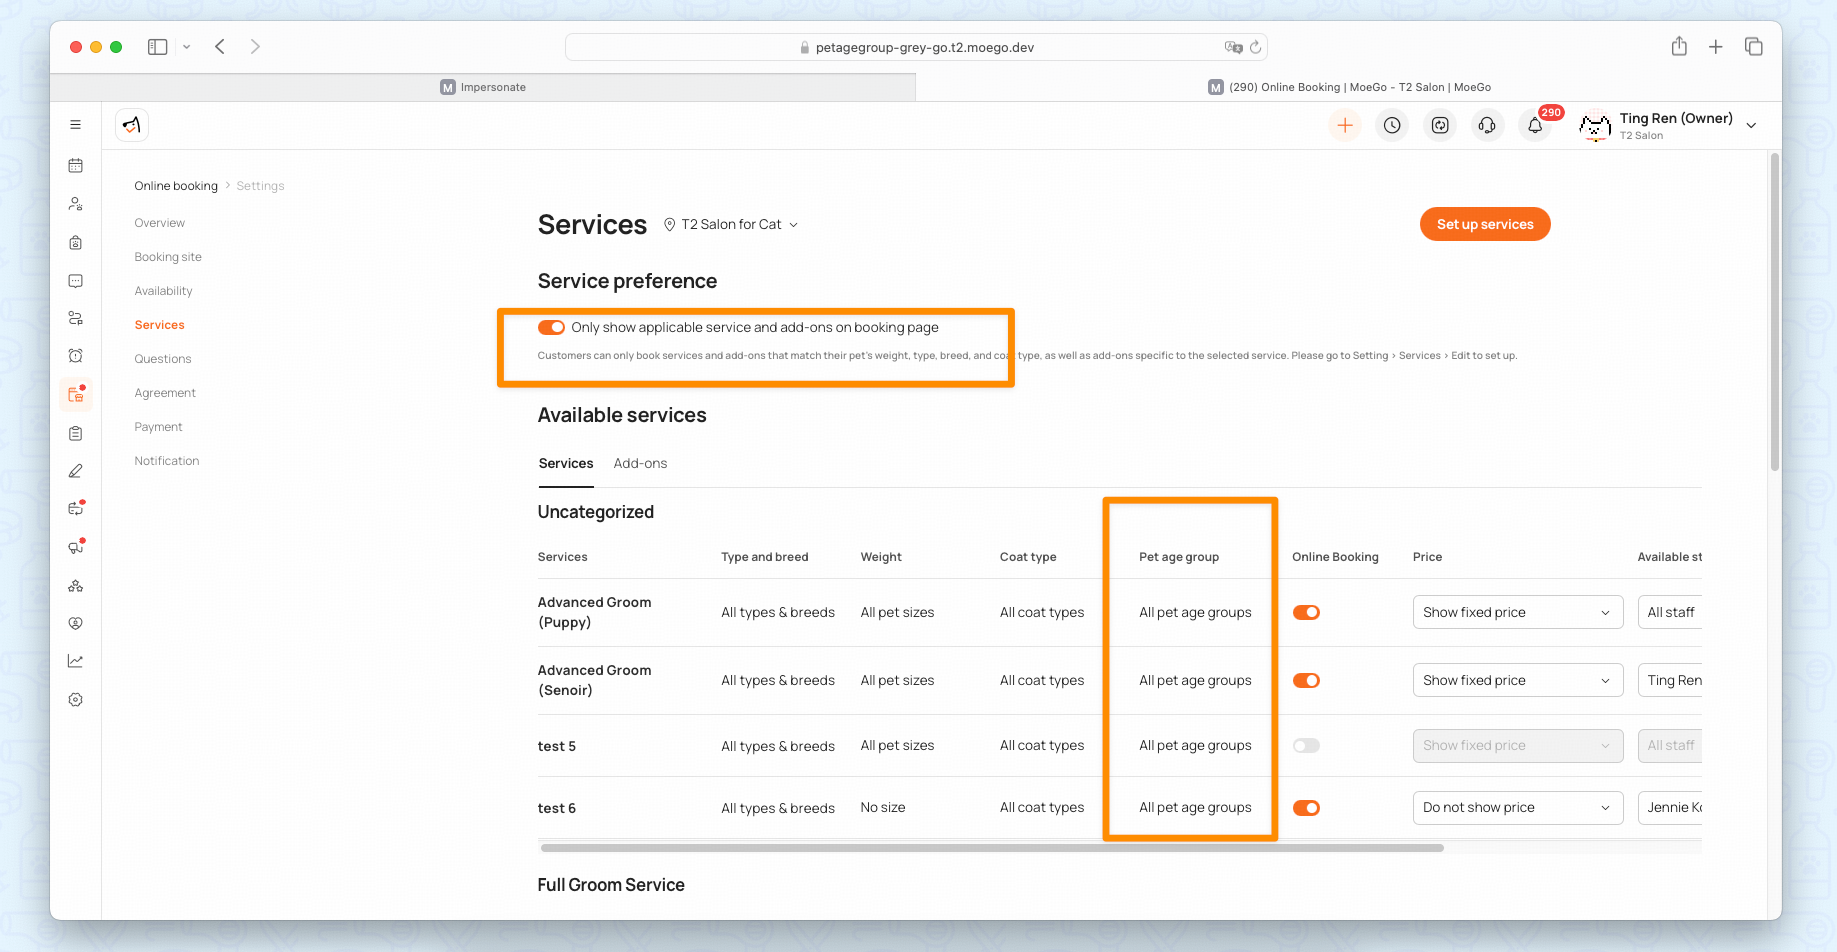Image resolution: width=1837 pixels, height=952 pixels.
Task: Turn off online booking for Advanced Groom (Puppy)
Action: (1306, 613)
